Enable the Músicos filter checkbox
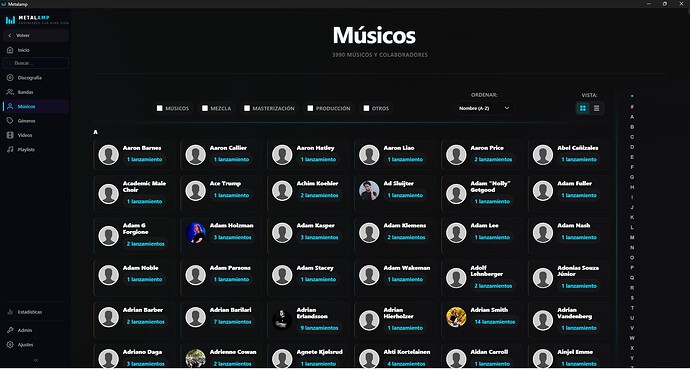Screen dimensions: 690x370 160,108
